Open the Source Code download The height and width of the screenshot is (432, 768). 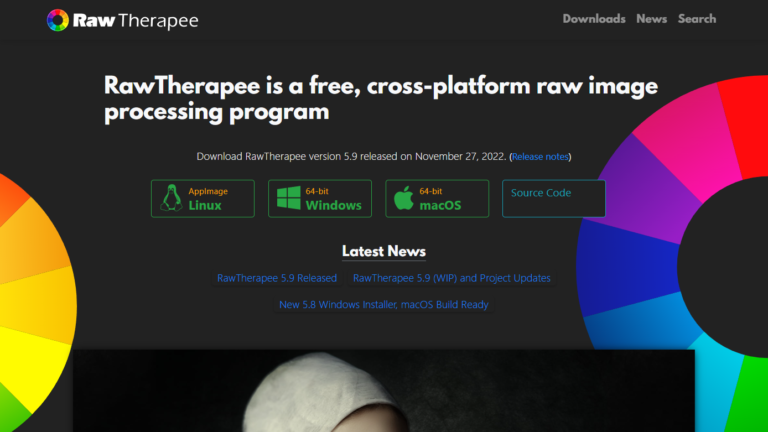point(553,198)
